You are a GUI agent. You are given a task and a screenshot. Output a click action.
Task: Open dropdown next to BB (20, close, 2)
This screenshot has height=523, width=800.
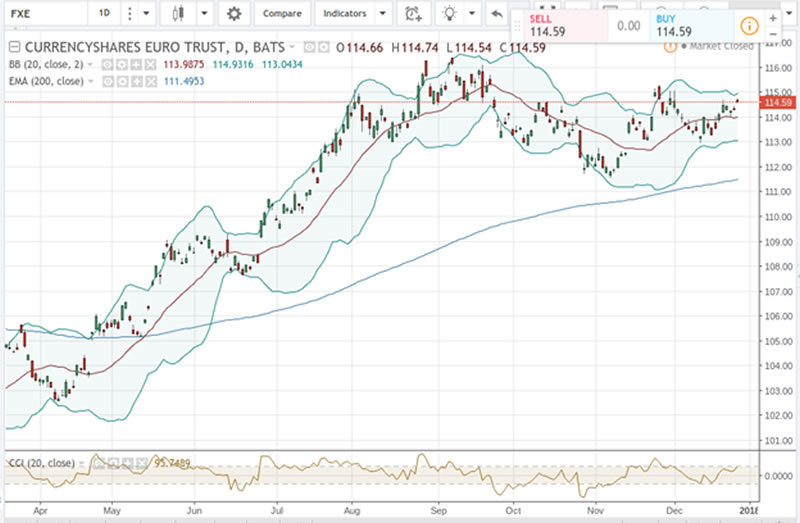[90, 63]
